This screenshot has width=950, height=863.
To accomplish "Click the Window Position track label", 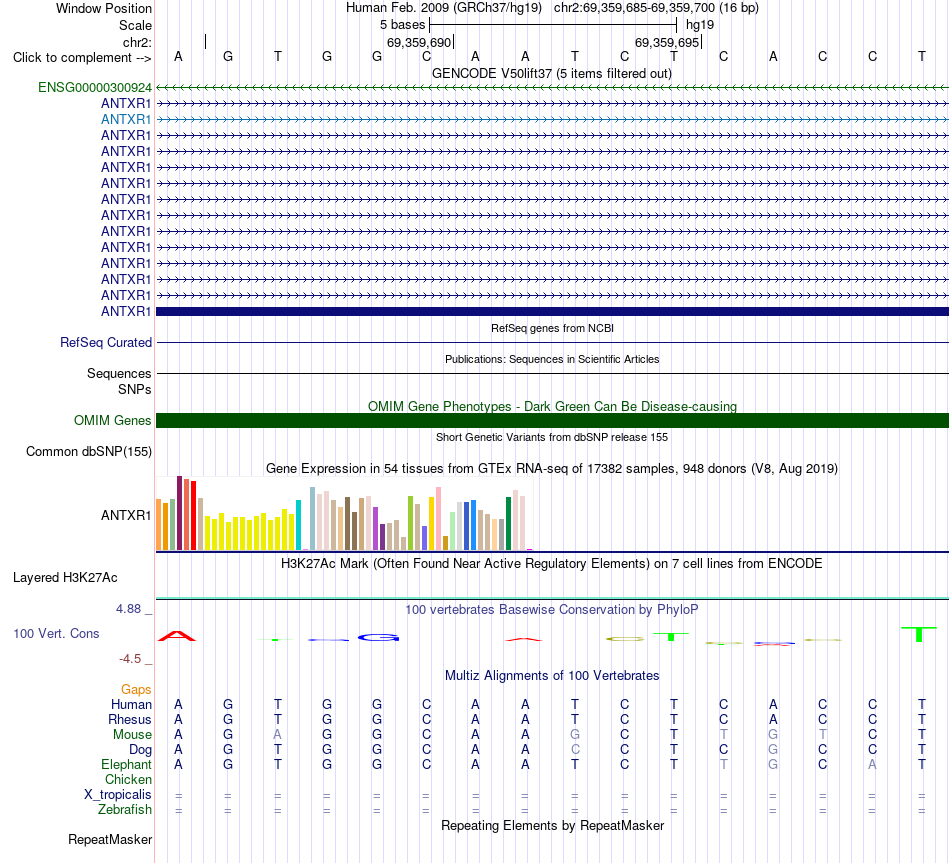I will 104,8.
